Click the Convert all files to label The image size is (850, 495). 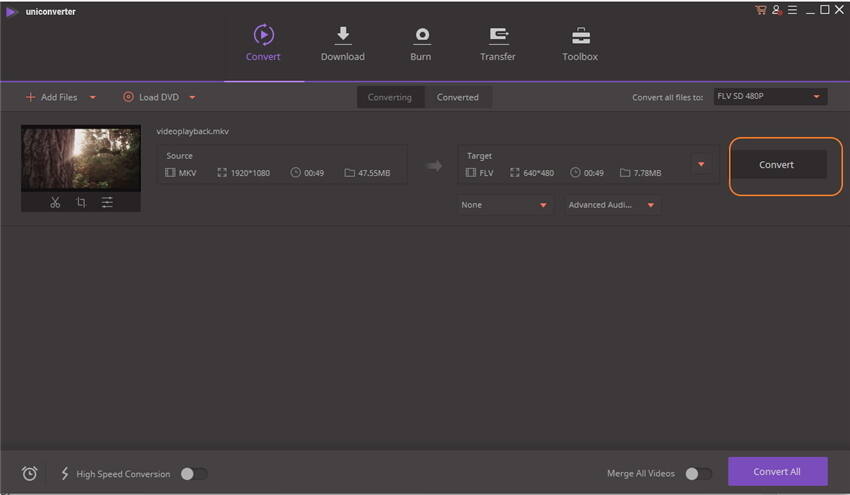click(x=667, y=98)
